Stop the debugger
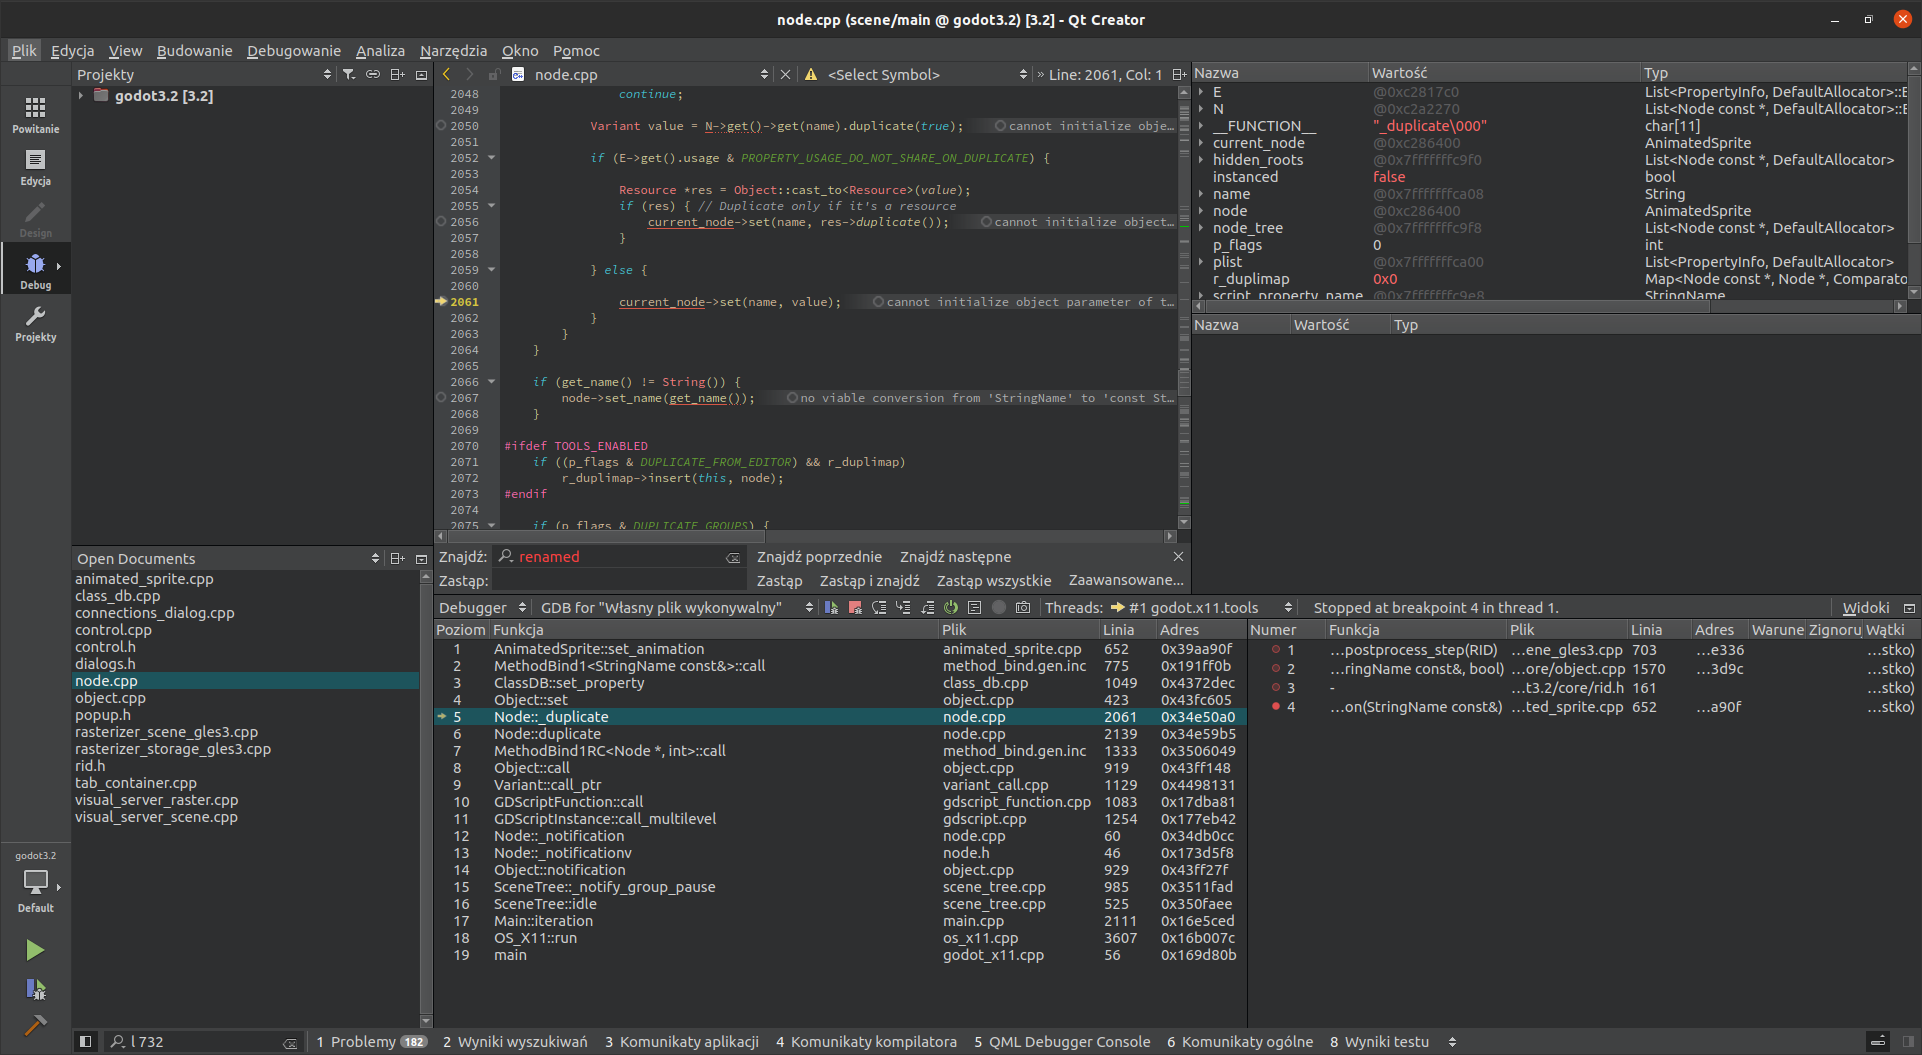Viewport: 1922px width, 1055px height. pyautogui.click(x=855, y=608)
